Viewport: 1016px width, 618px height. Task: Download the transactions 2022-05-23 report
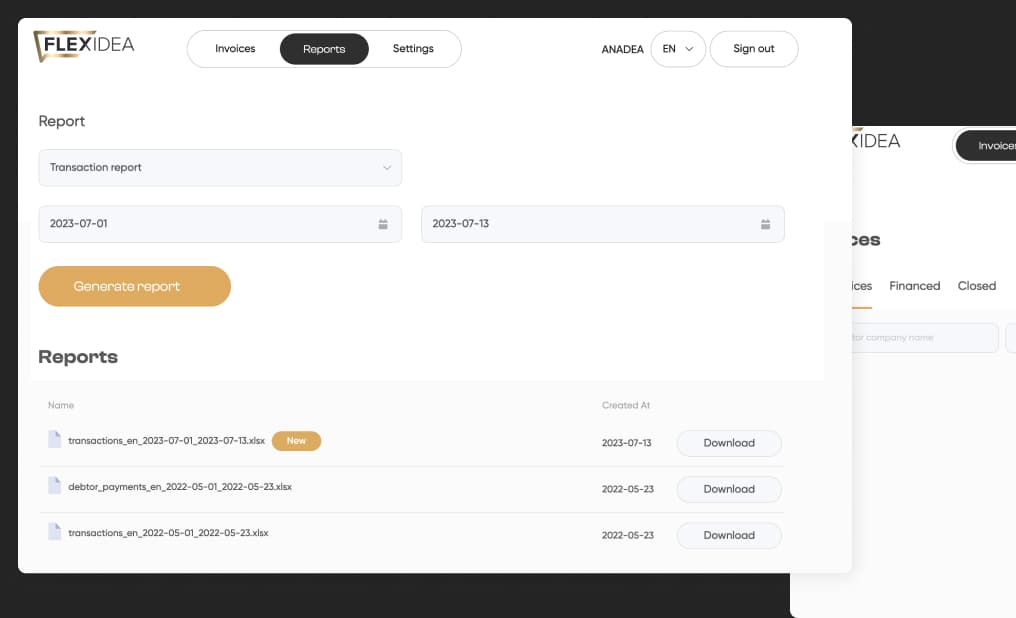[x=729, y=535]
